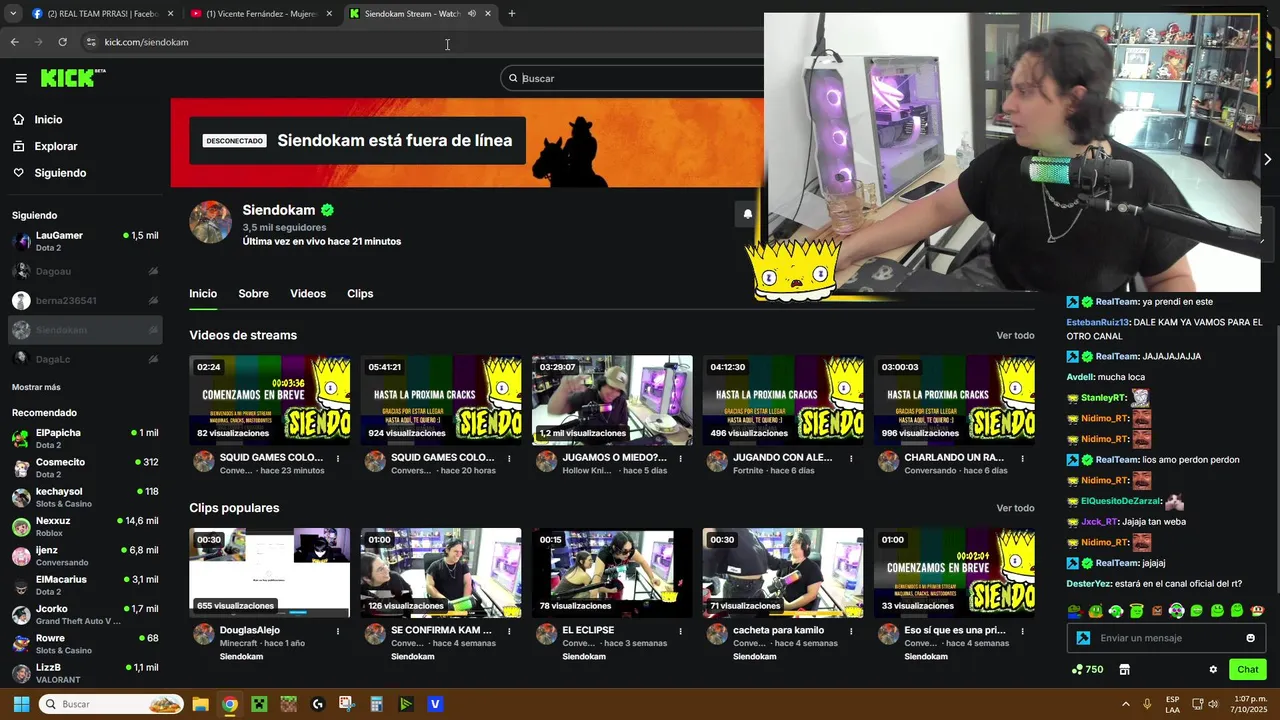Open options menu for EL ECLIPSE clip
Screen dimensions: 1280x720
click(680, 631)
